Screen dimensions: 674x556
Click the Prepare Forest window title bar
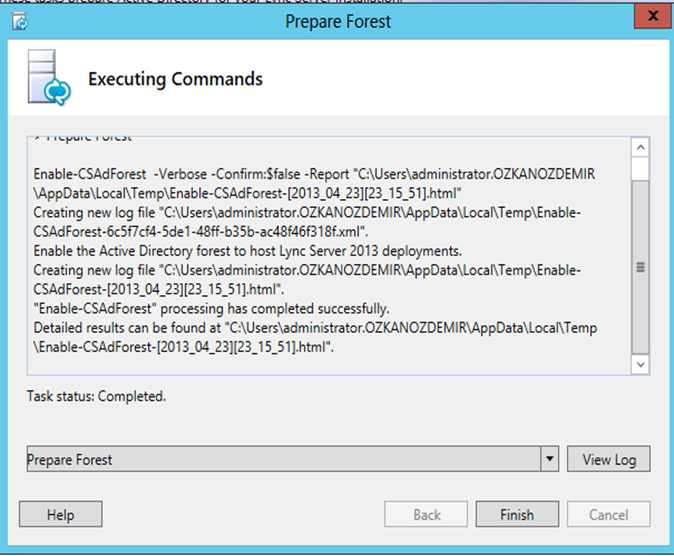(x=338, y=22)
